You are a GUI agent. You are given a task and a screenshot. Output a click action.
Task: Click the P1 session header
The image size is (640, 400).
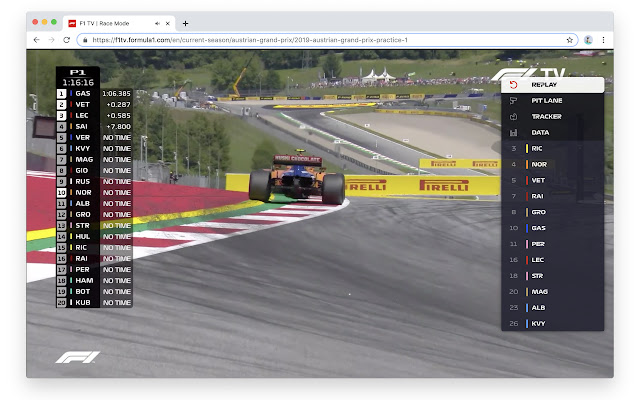coord(78,72)
